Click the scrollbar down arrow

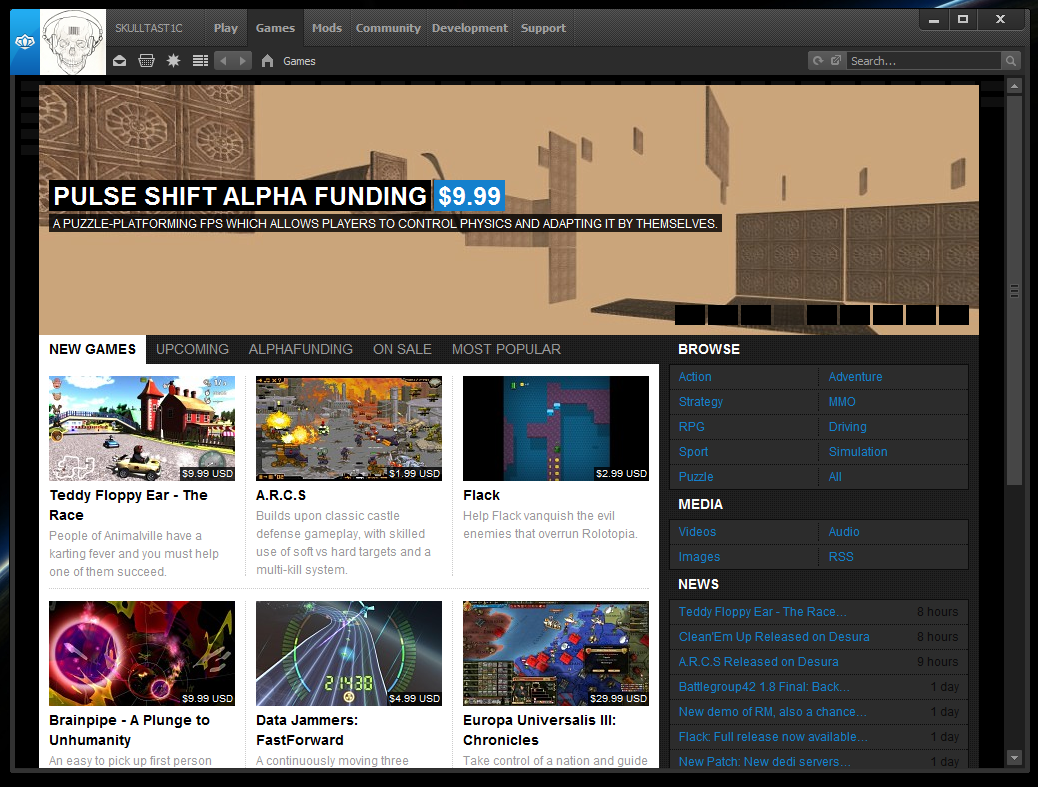(x=1014, y=757)
